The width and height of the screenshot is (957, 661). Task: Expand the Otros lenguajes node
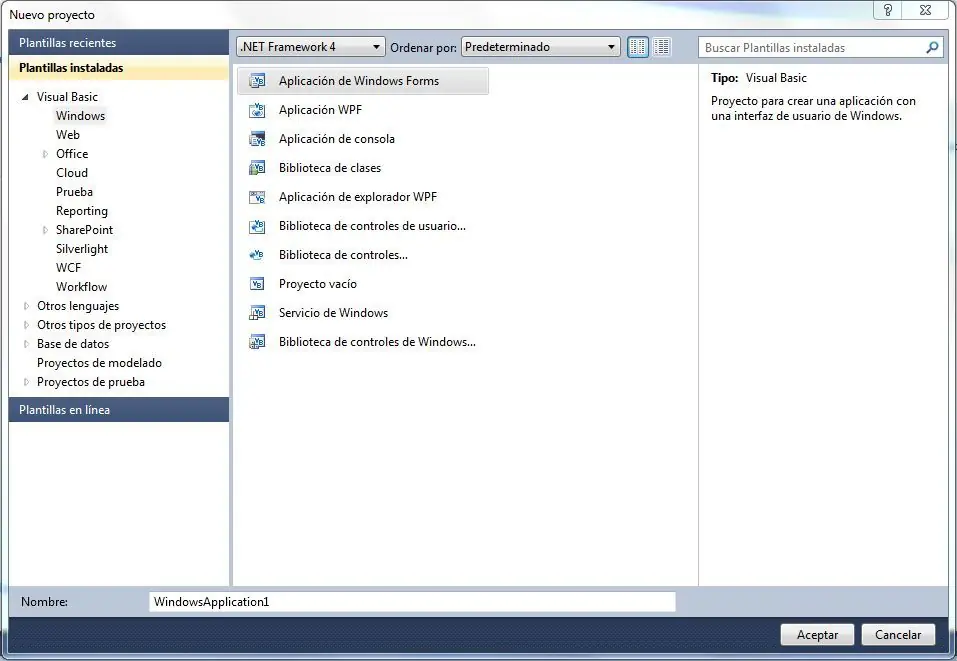(26, 306)
